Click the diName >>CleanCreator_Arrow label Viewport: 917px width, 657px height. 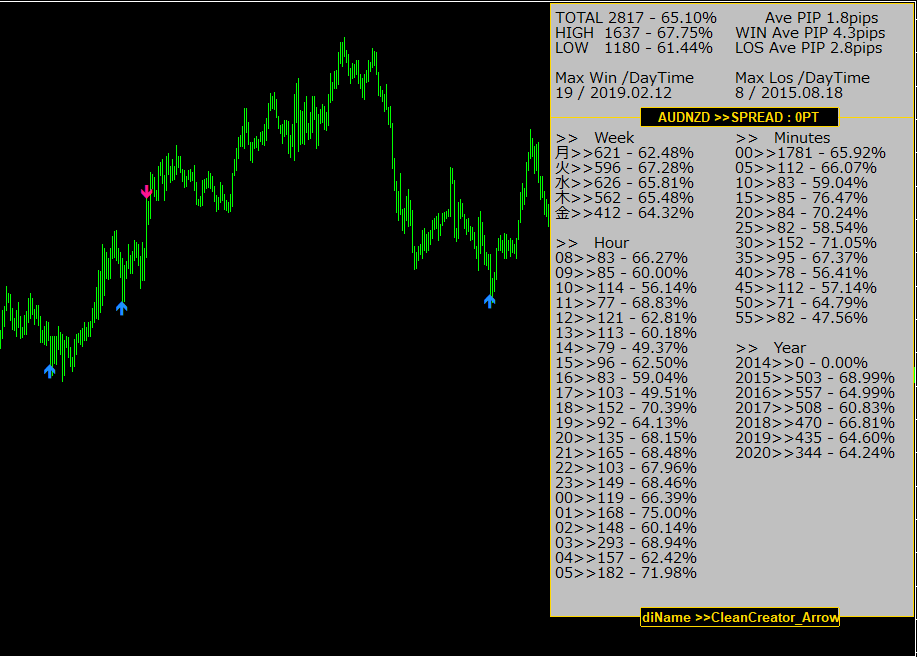(740, 617)
